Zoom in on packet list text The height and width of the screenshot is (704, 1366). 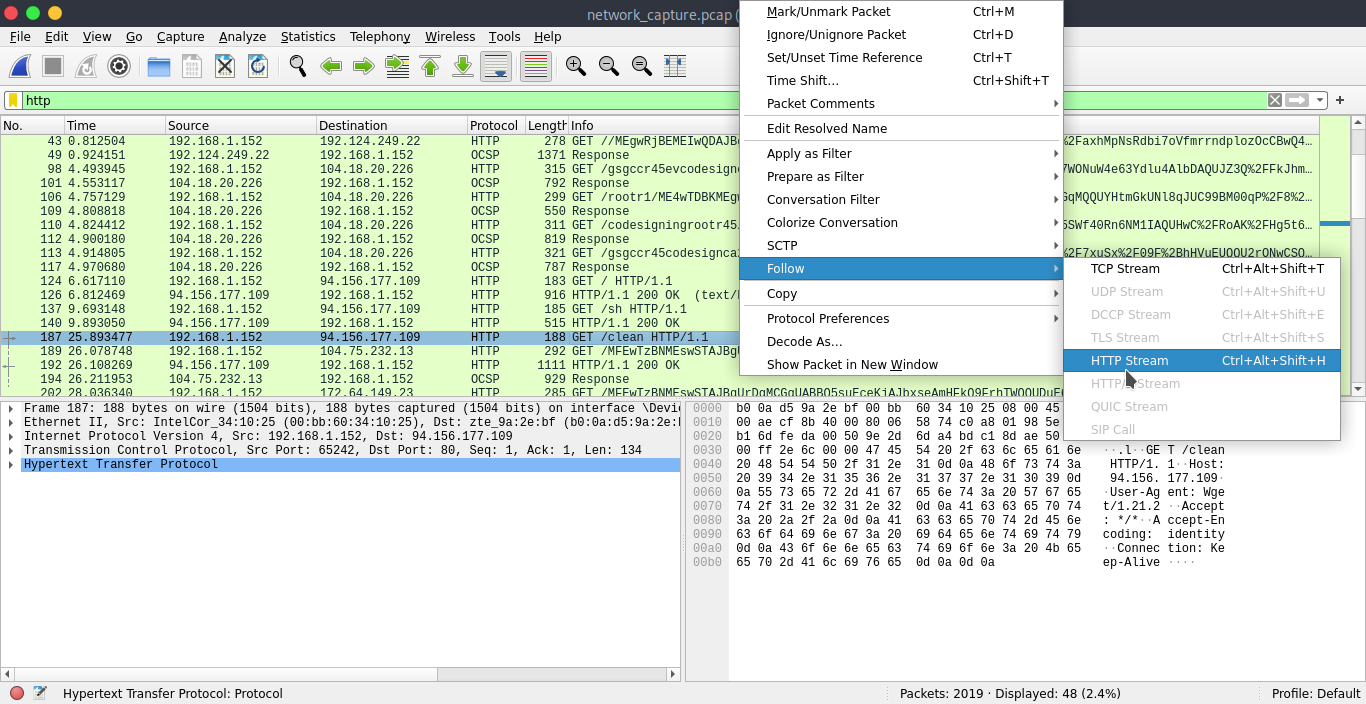(x=575, y=66)
